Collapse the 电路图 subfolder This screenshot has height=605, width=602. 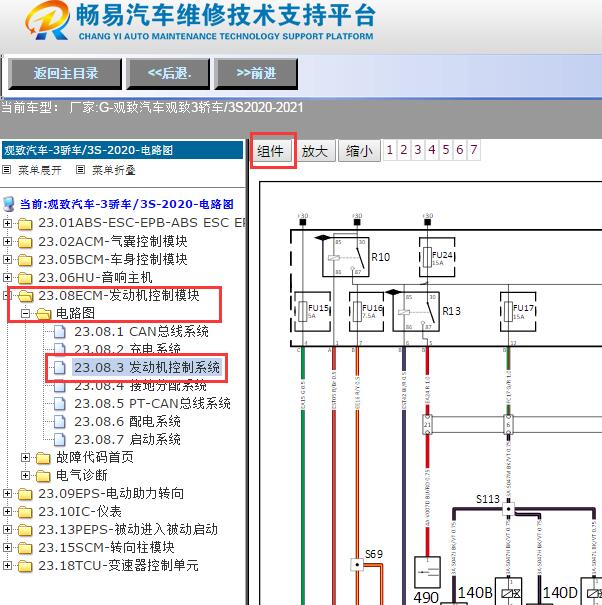coord(25,313)
